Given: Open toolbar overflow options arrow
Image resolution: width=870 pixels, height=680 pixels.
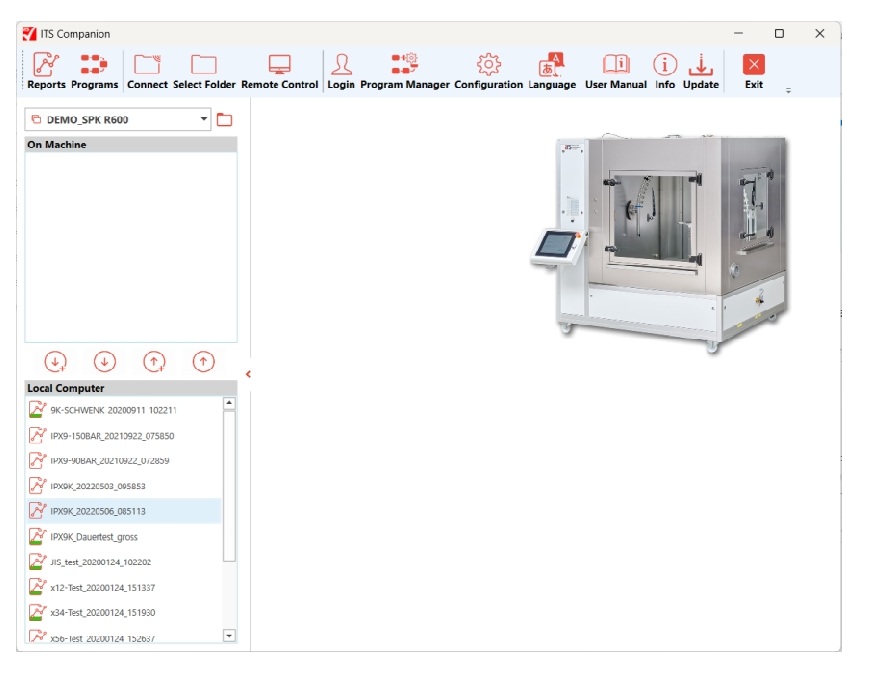Looking at the screenshot, I should click(x=787, y=91).
